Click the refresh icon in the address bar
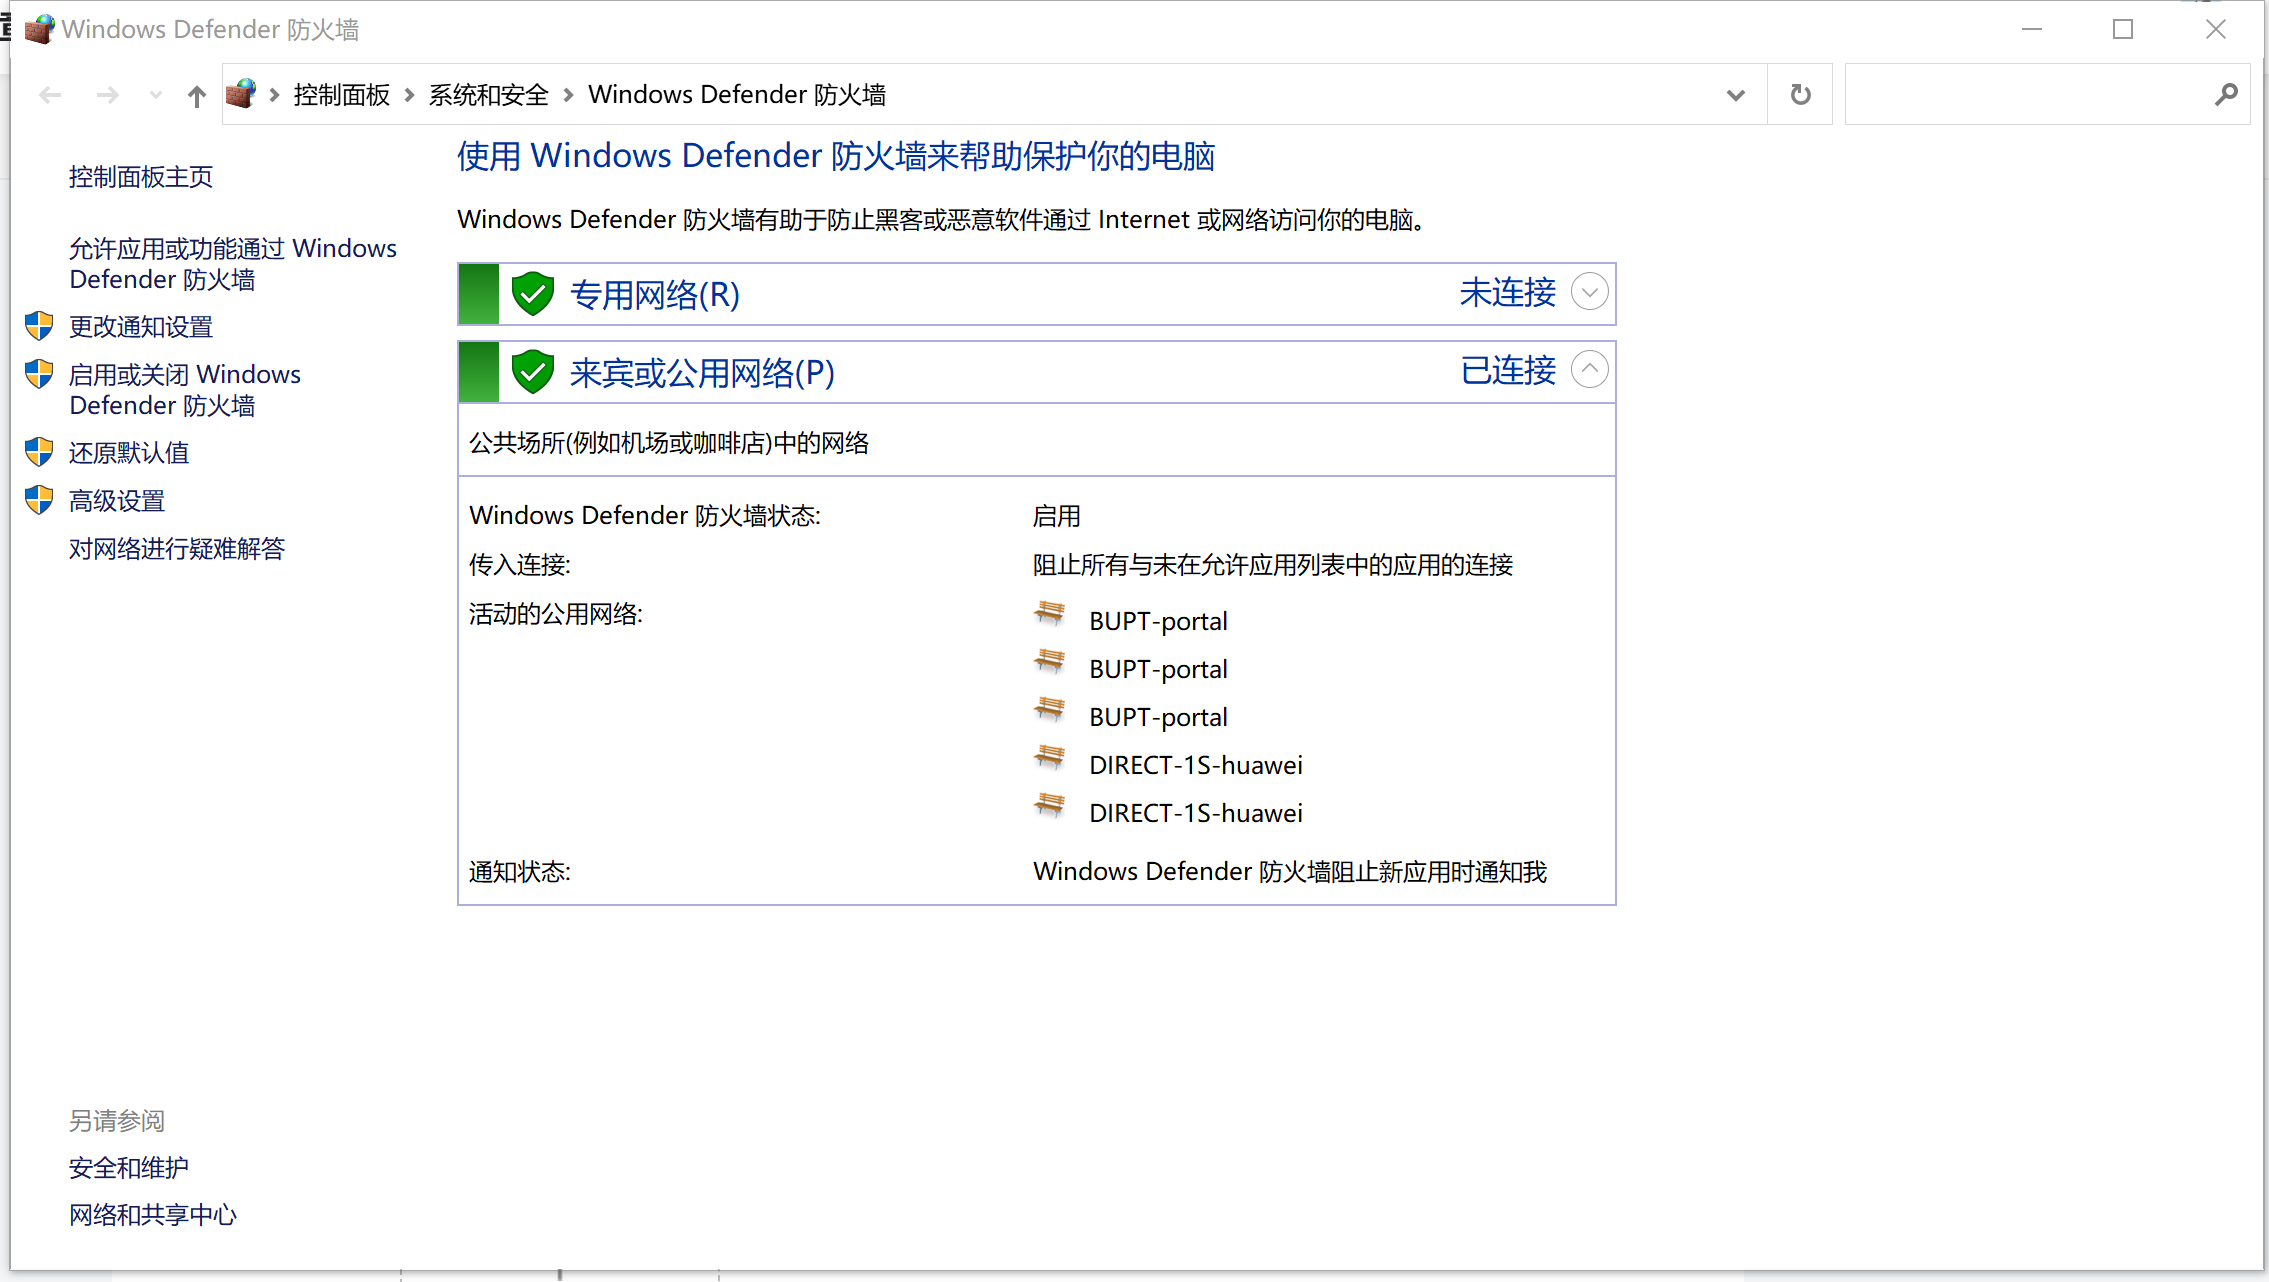This screenshot has height=1282, width=2269. (x=1800, y=93)
